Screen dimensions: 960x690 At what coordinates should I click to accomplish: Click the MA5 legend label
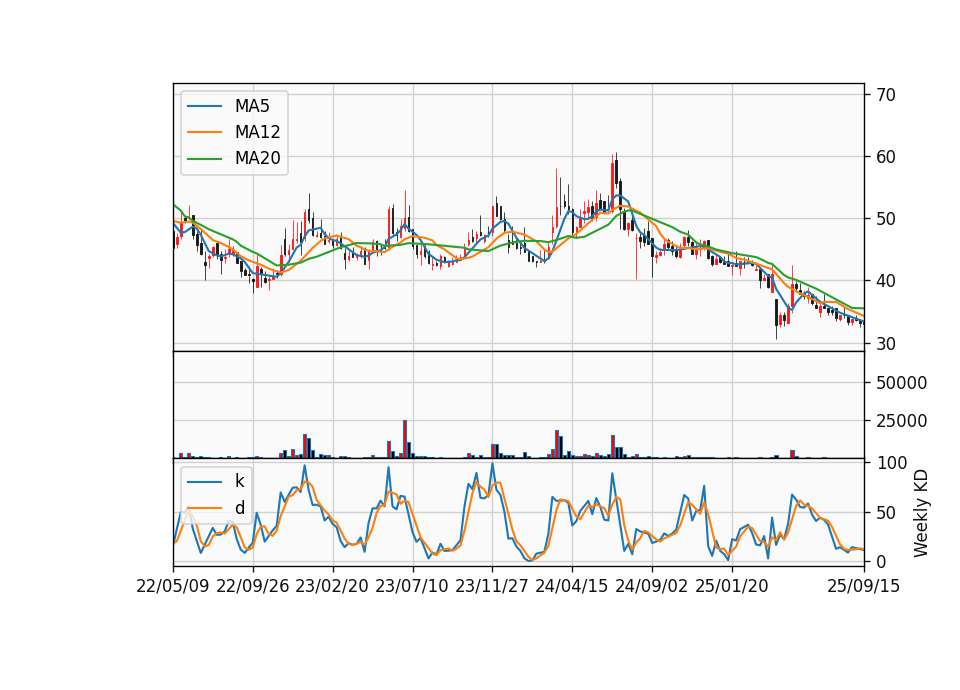(x=252, y=106)
